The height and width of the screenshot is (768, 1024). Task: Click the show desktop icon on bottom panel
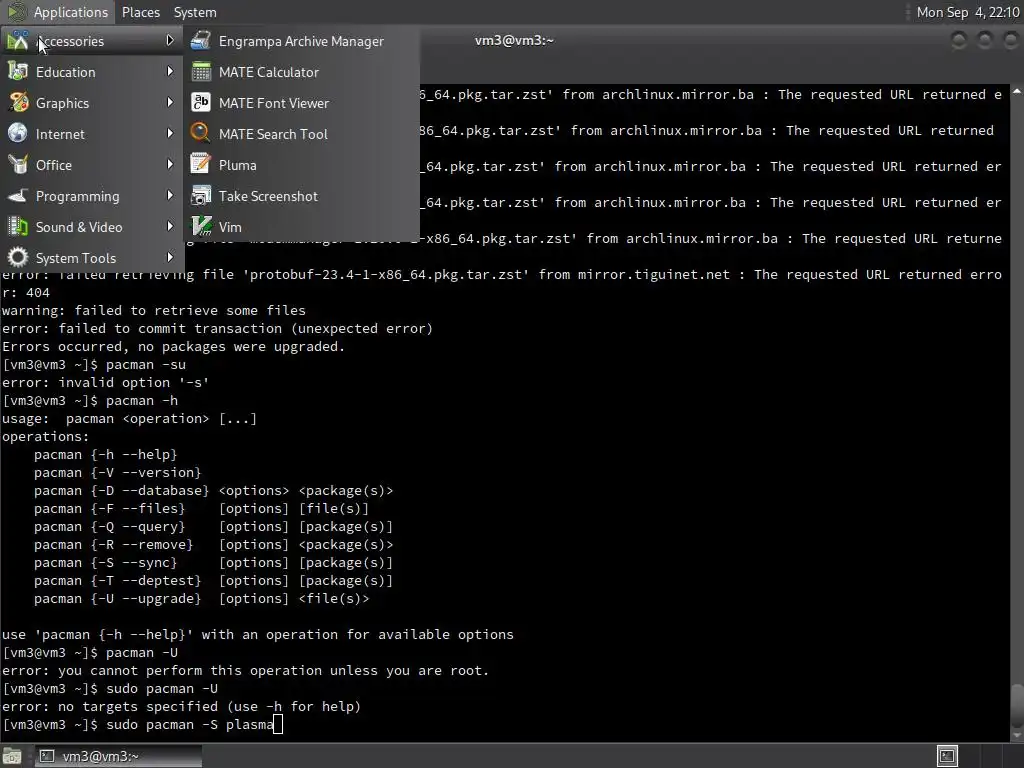pos(12,756)
